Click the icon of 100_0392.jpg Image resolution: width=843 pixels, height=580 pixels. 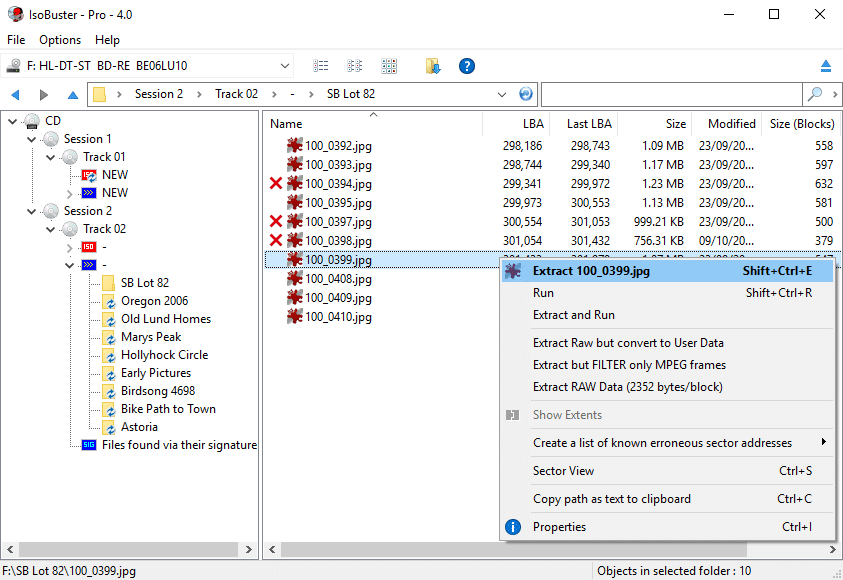click(x=295, y=146)
